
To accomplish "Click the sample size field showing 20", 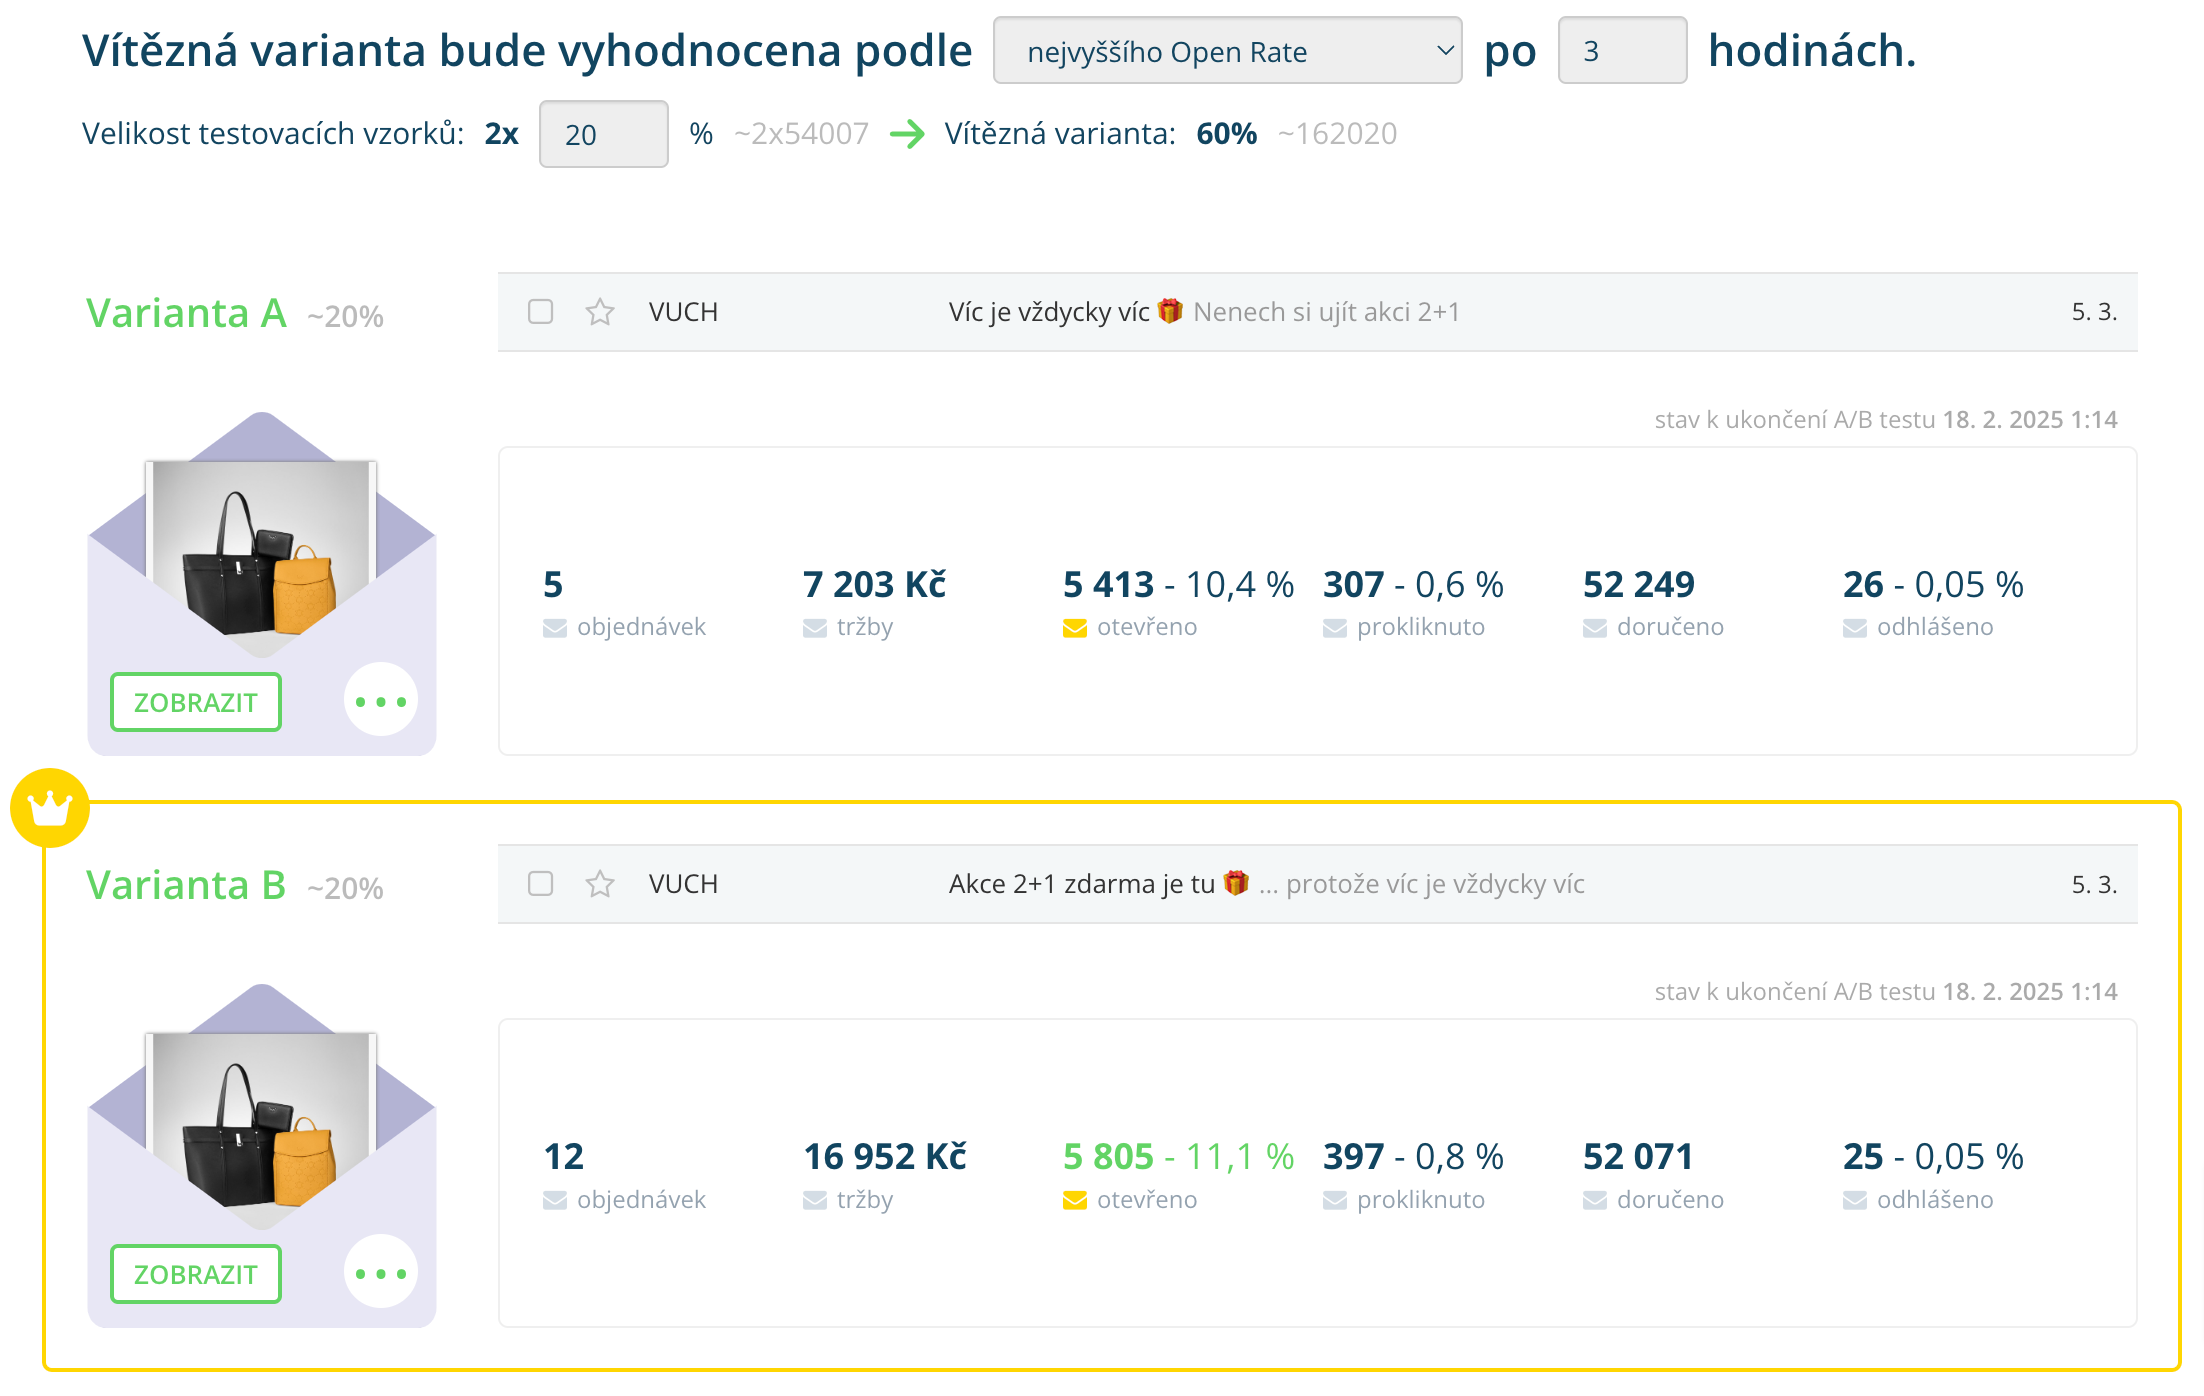I will tap(603, 134).
